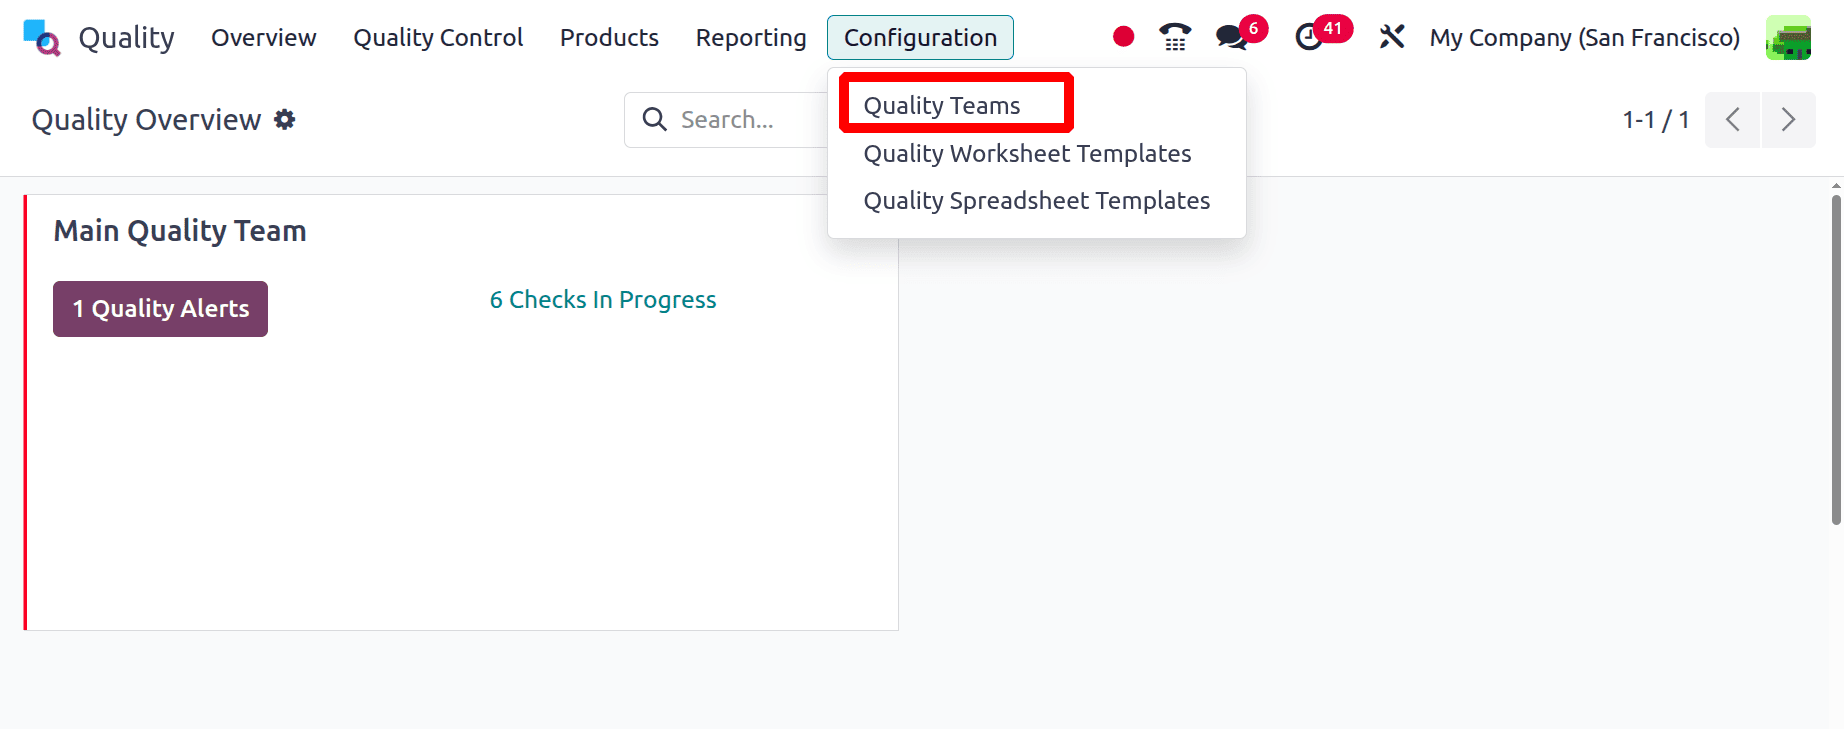
Task: Select Quality Worksheet Templates
Action: [x=1027, y=153]
